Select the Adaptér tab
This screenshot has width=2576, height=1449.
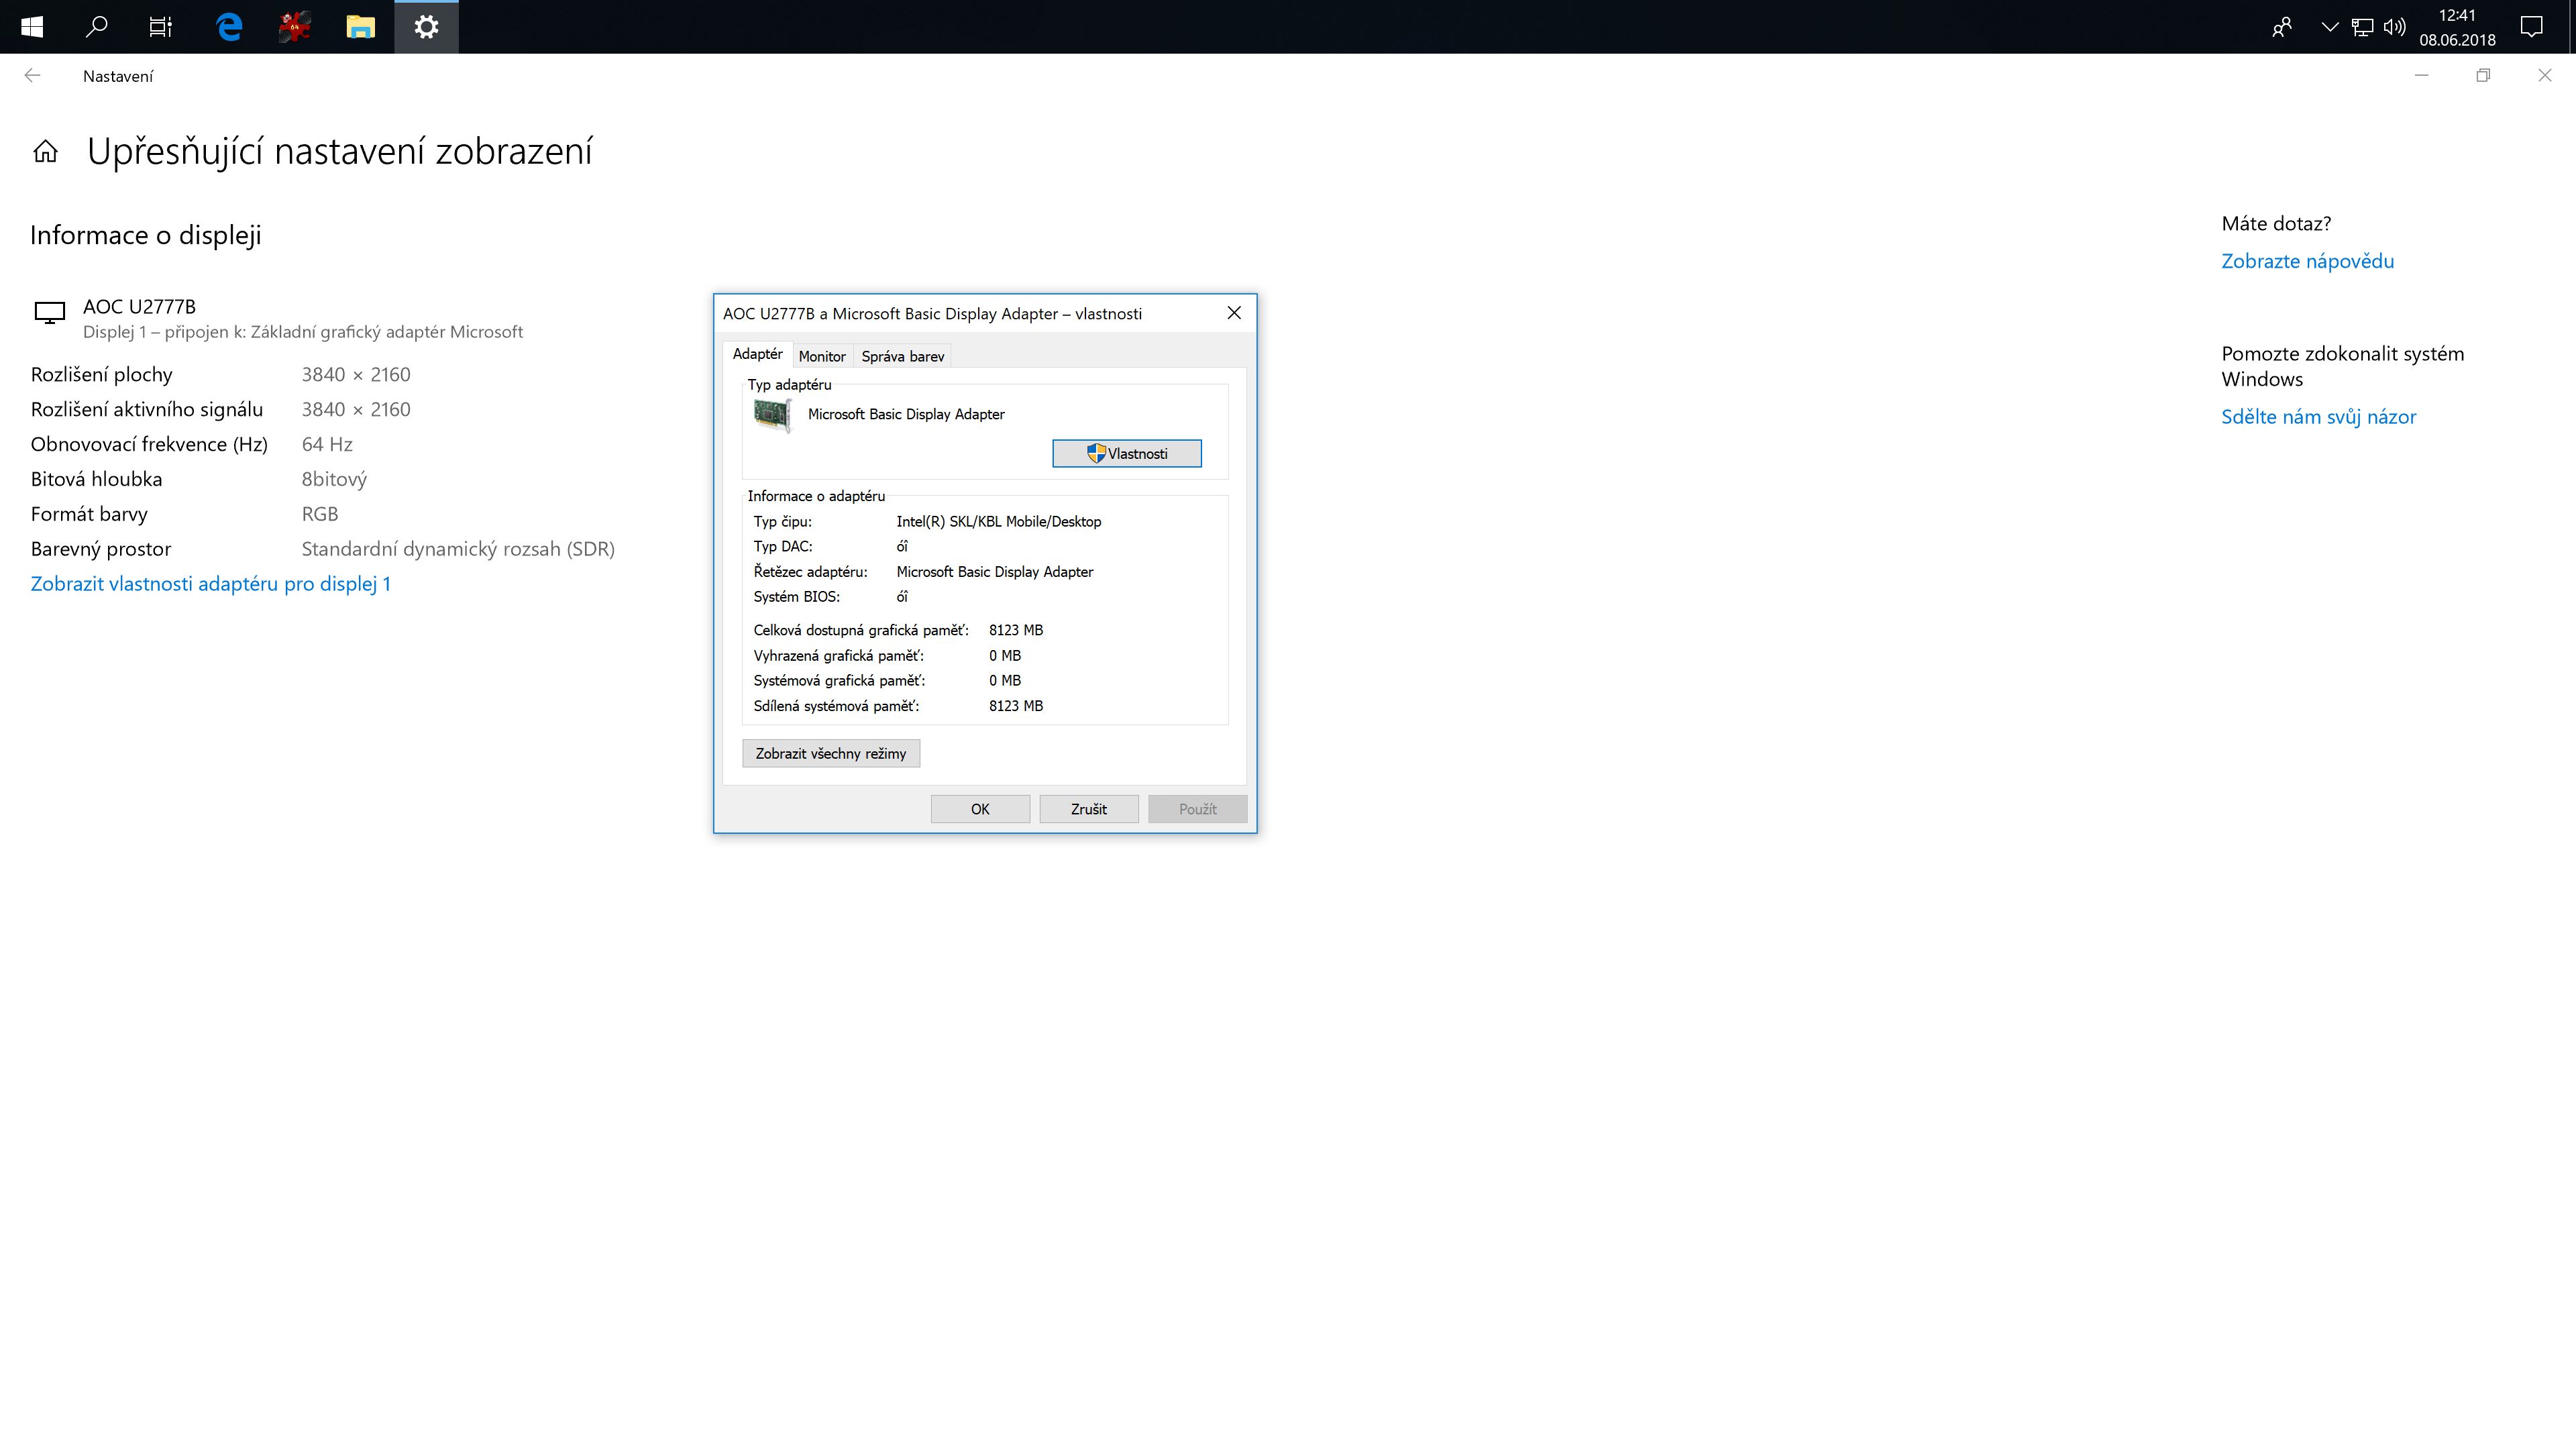[757, 355]
